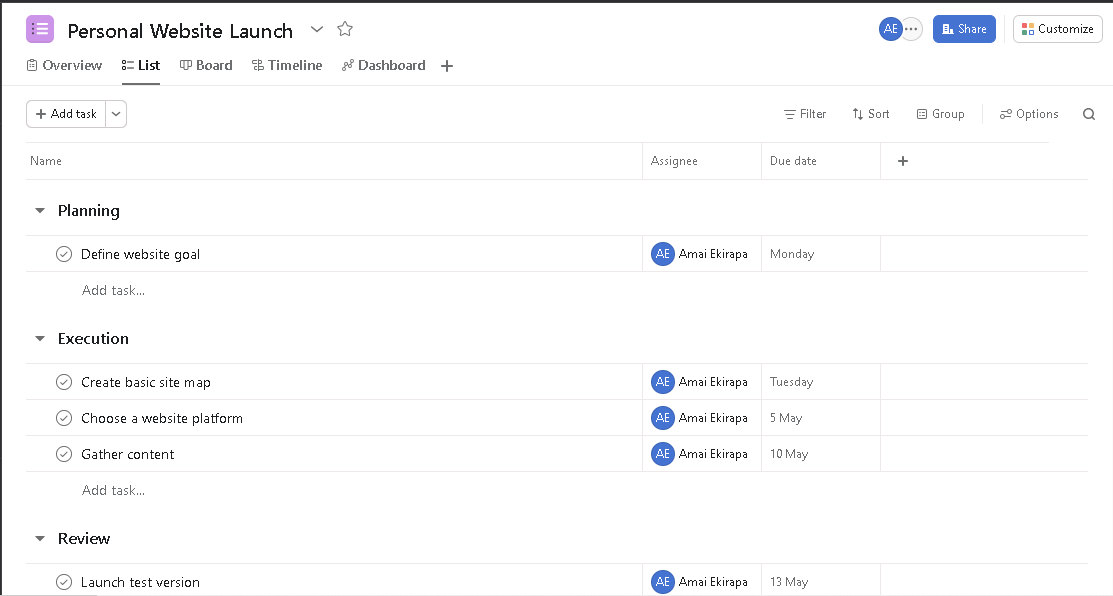Open the members ellipsis button in header
This screenshot has height=596, width=1113.
[x=911, y=29]
